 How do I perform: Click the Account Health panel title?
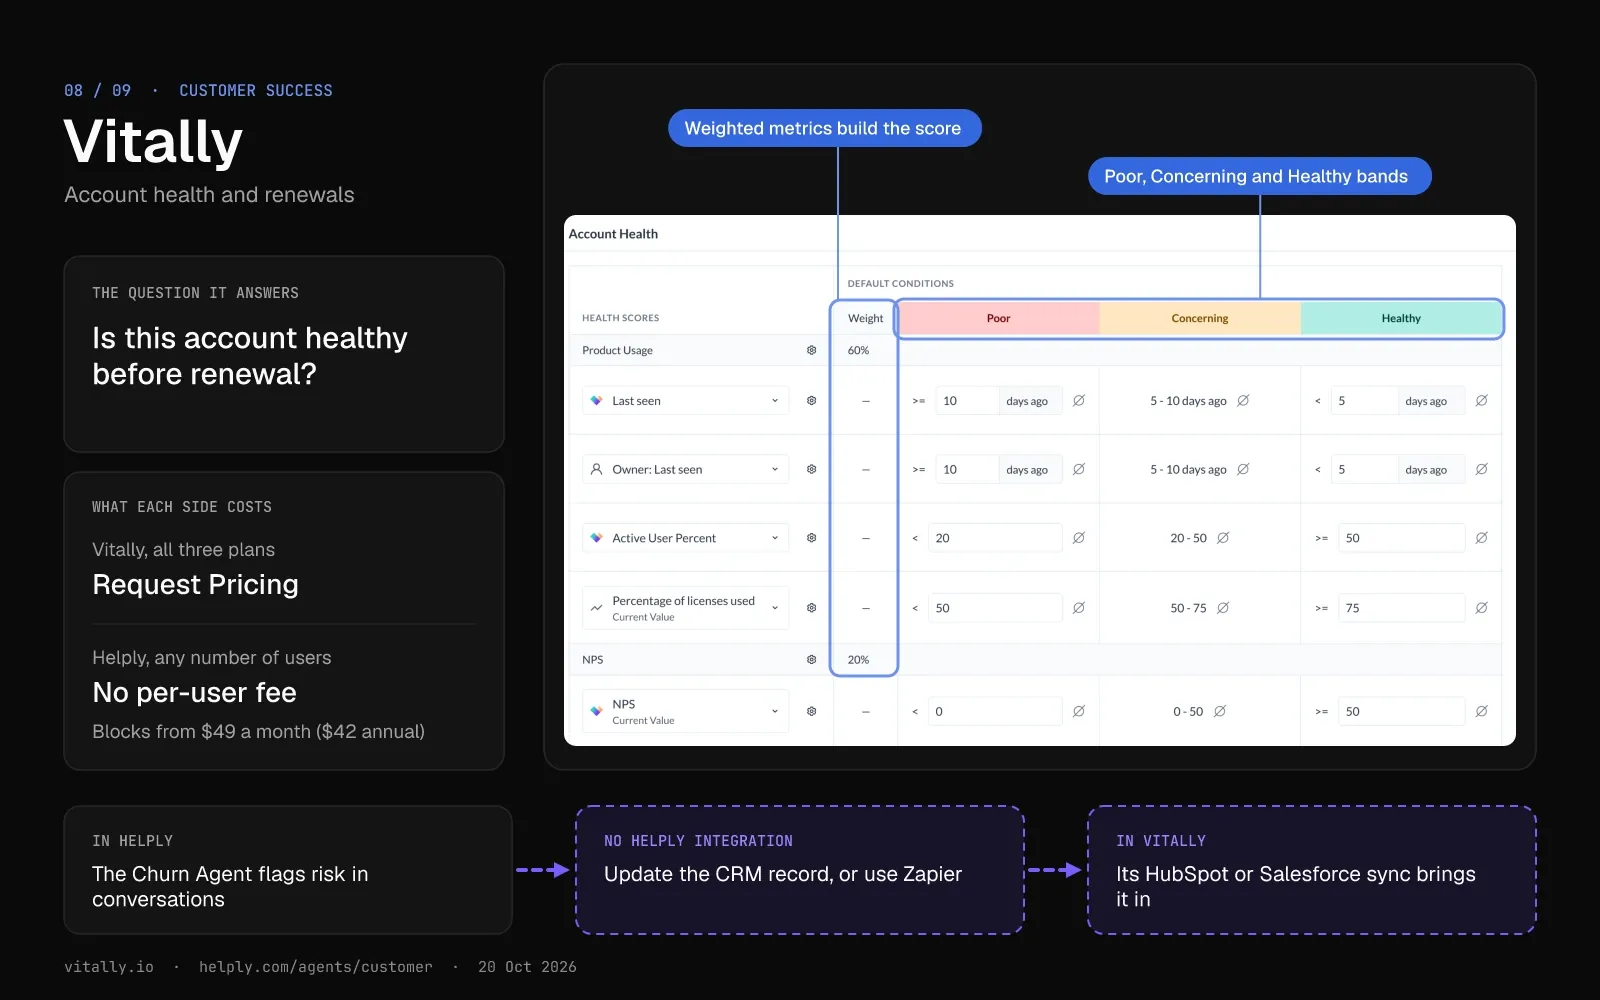613,234
